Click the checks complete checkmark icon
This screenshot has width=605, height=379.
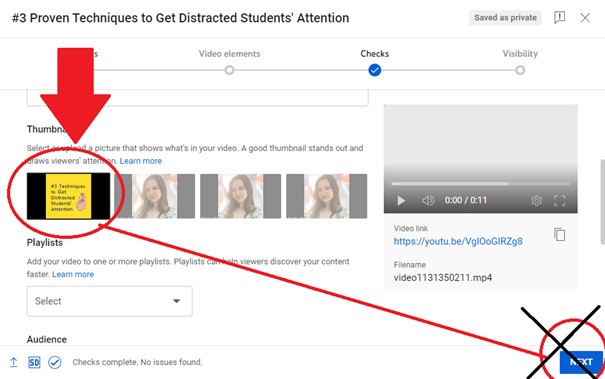pyautogui.click(x=55, y=362)
